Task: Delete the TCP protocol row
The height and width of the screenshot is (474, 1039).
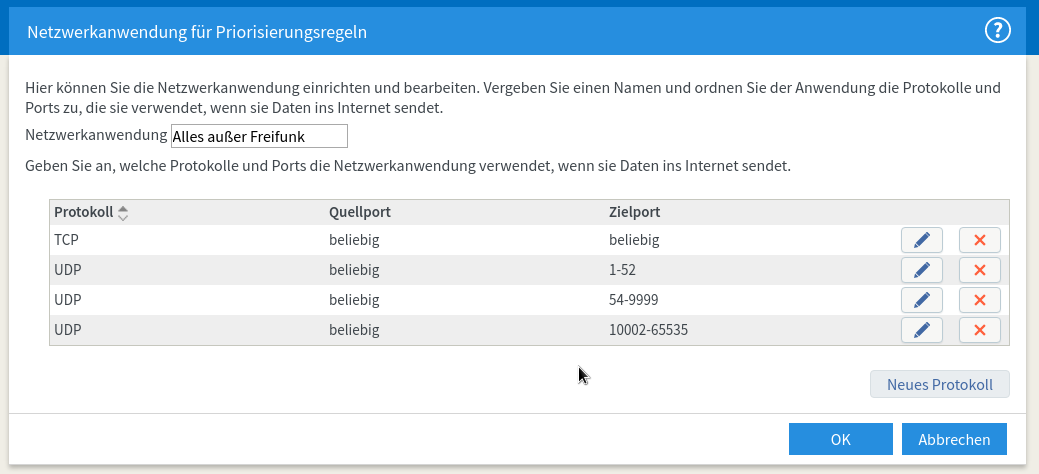Action: [x=979, y=240]
